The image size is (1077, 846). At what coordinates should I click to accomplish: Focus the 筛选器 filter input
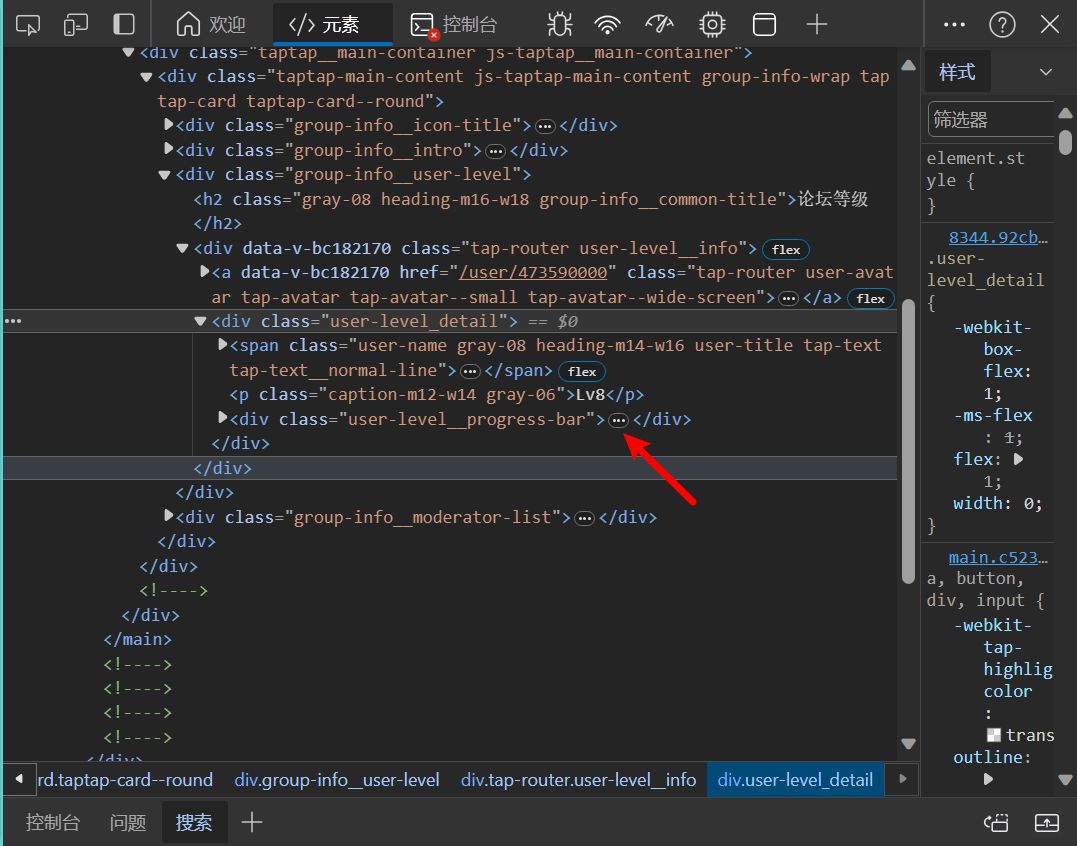pos(990,119)
